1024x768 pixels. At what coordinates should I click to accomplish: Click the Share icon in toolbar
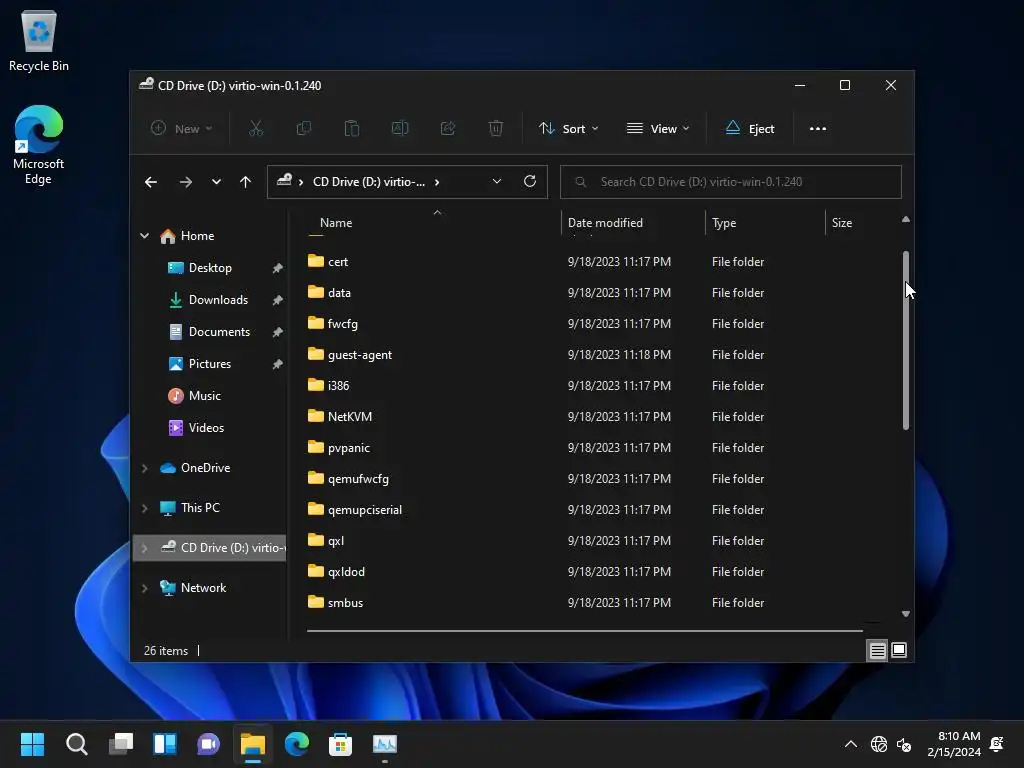[448, 129]
